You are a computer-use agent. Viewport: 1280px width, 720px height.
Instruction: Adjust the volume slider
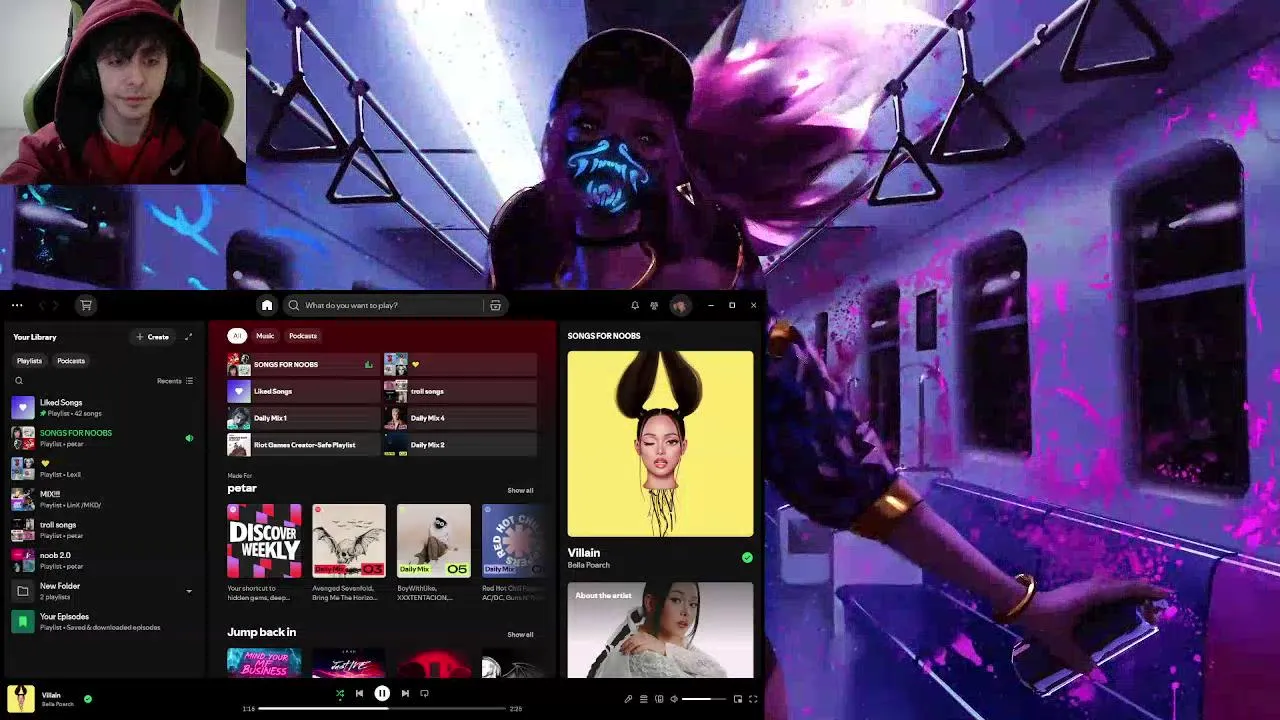[x=703, y=699]
